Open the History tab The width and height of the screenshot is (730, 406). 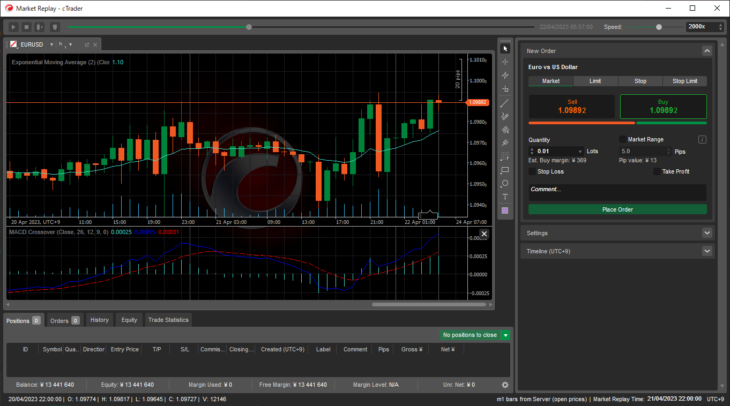pos(100,320)
